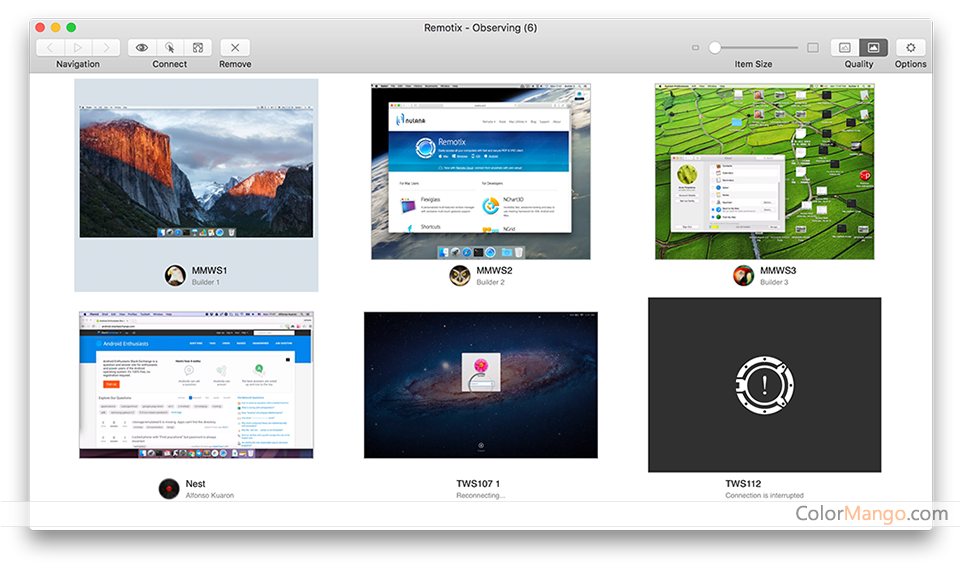Image resolution: width=960 pixels, height=580 pixels.
Task: Open the MMWS3 green fields thumbnail
Action: [x=764, y=171]
